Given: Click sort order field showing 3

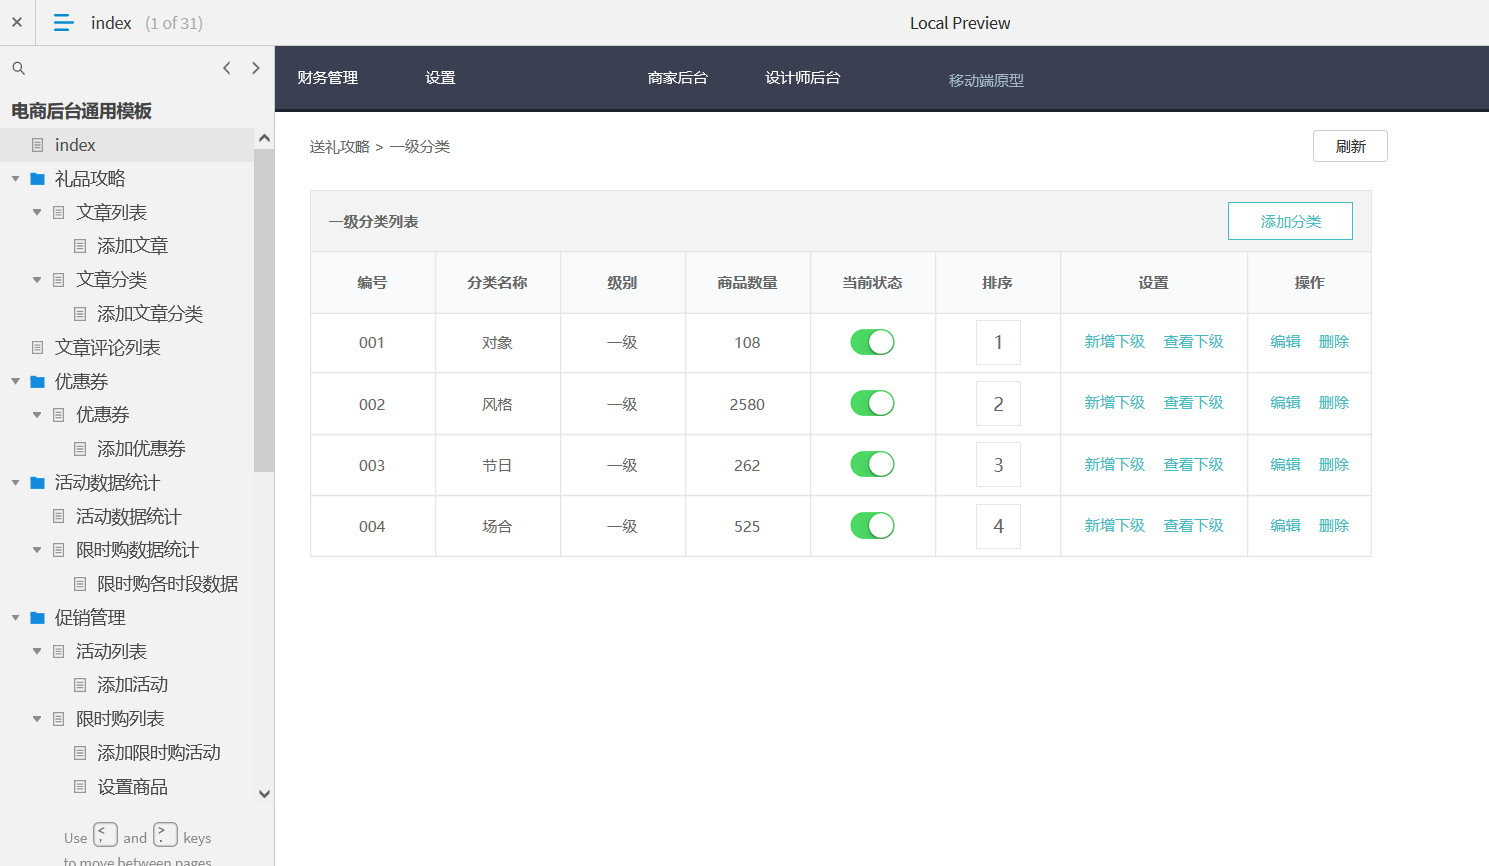Looking at the screenshot, I should tap(998, 465).
